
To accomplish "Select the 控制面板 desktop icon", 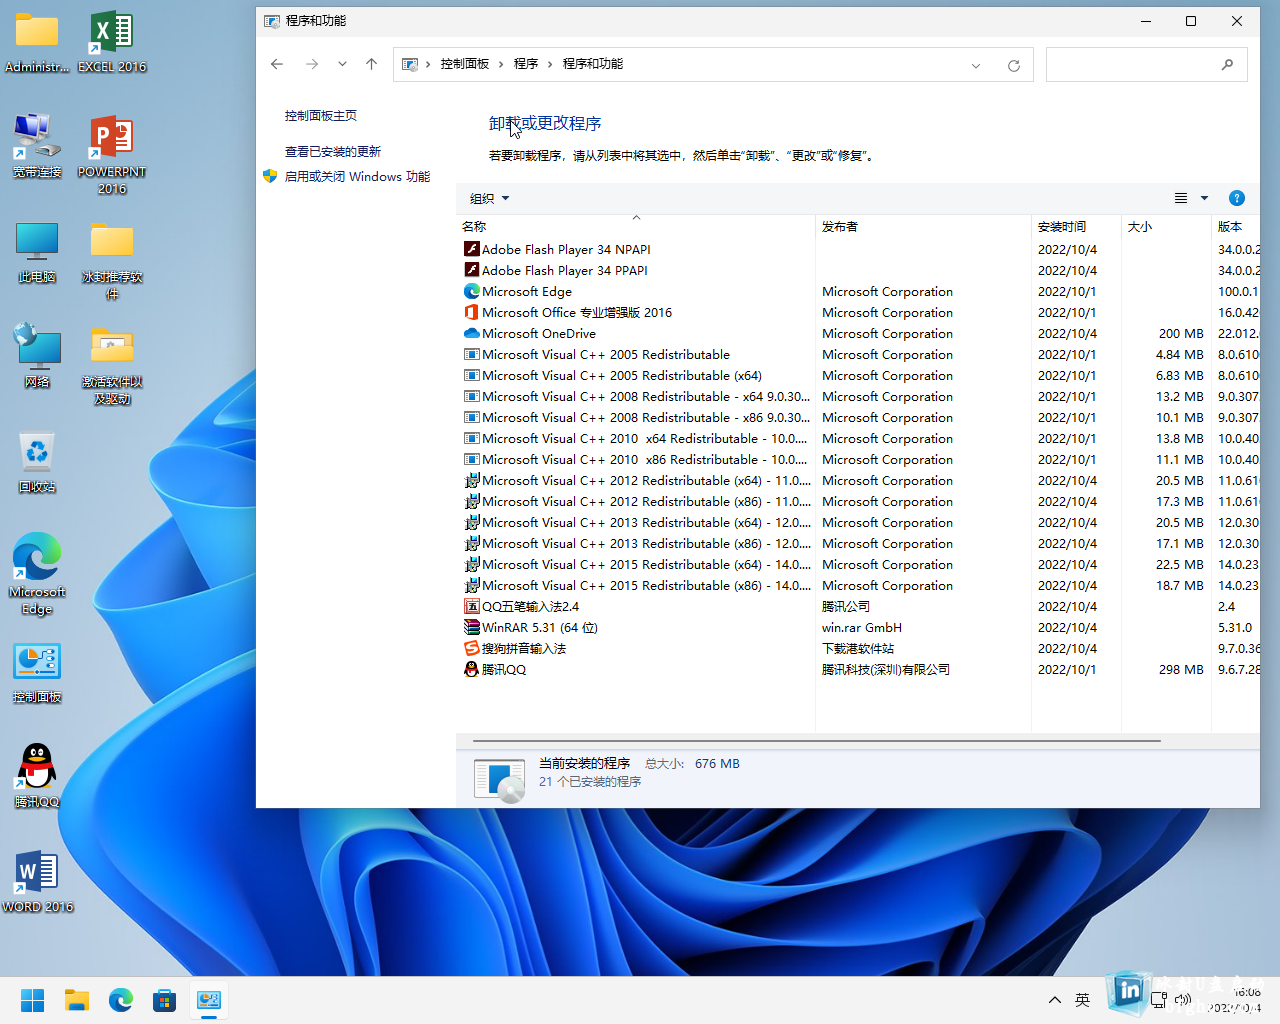I will point(37,673).
